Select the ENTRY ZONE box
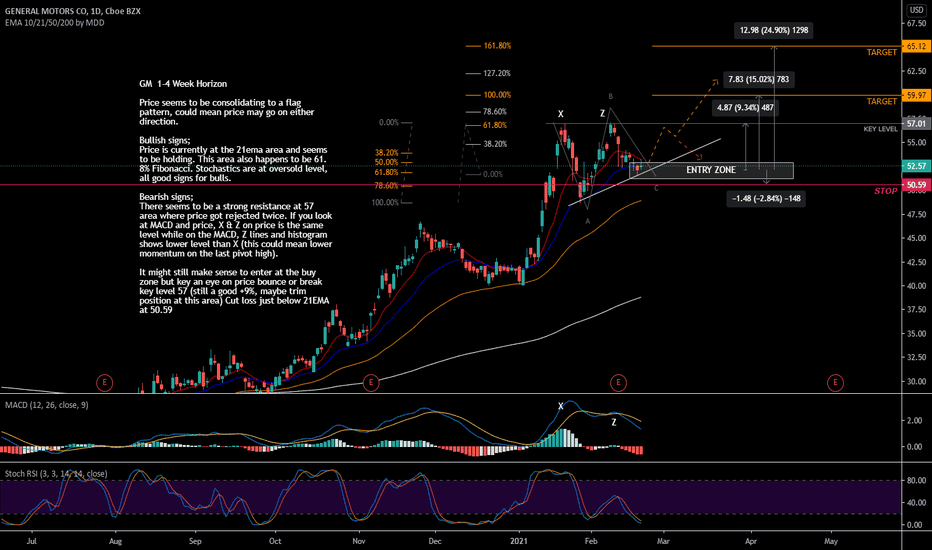Image resolution: width=932 pixels, height=550 pixels. click(x=711, y=170)
